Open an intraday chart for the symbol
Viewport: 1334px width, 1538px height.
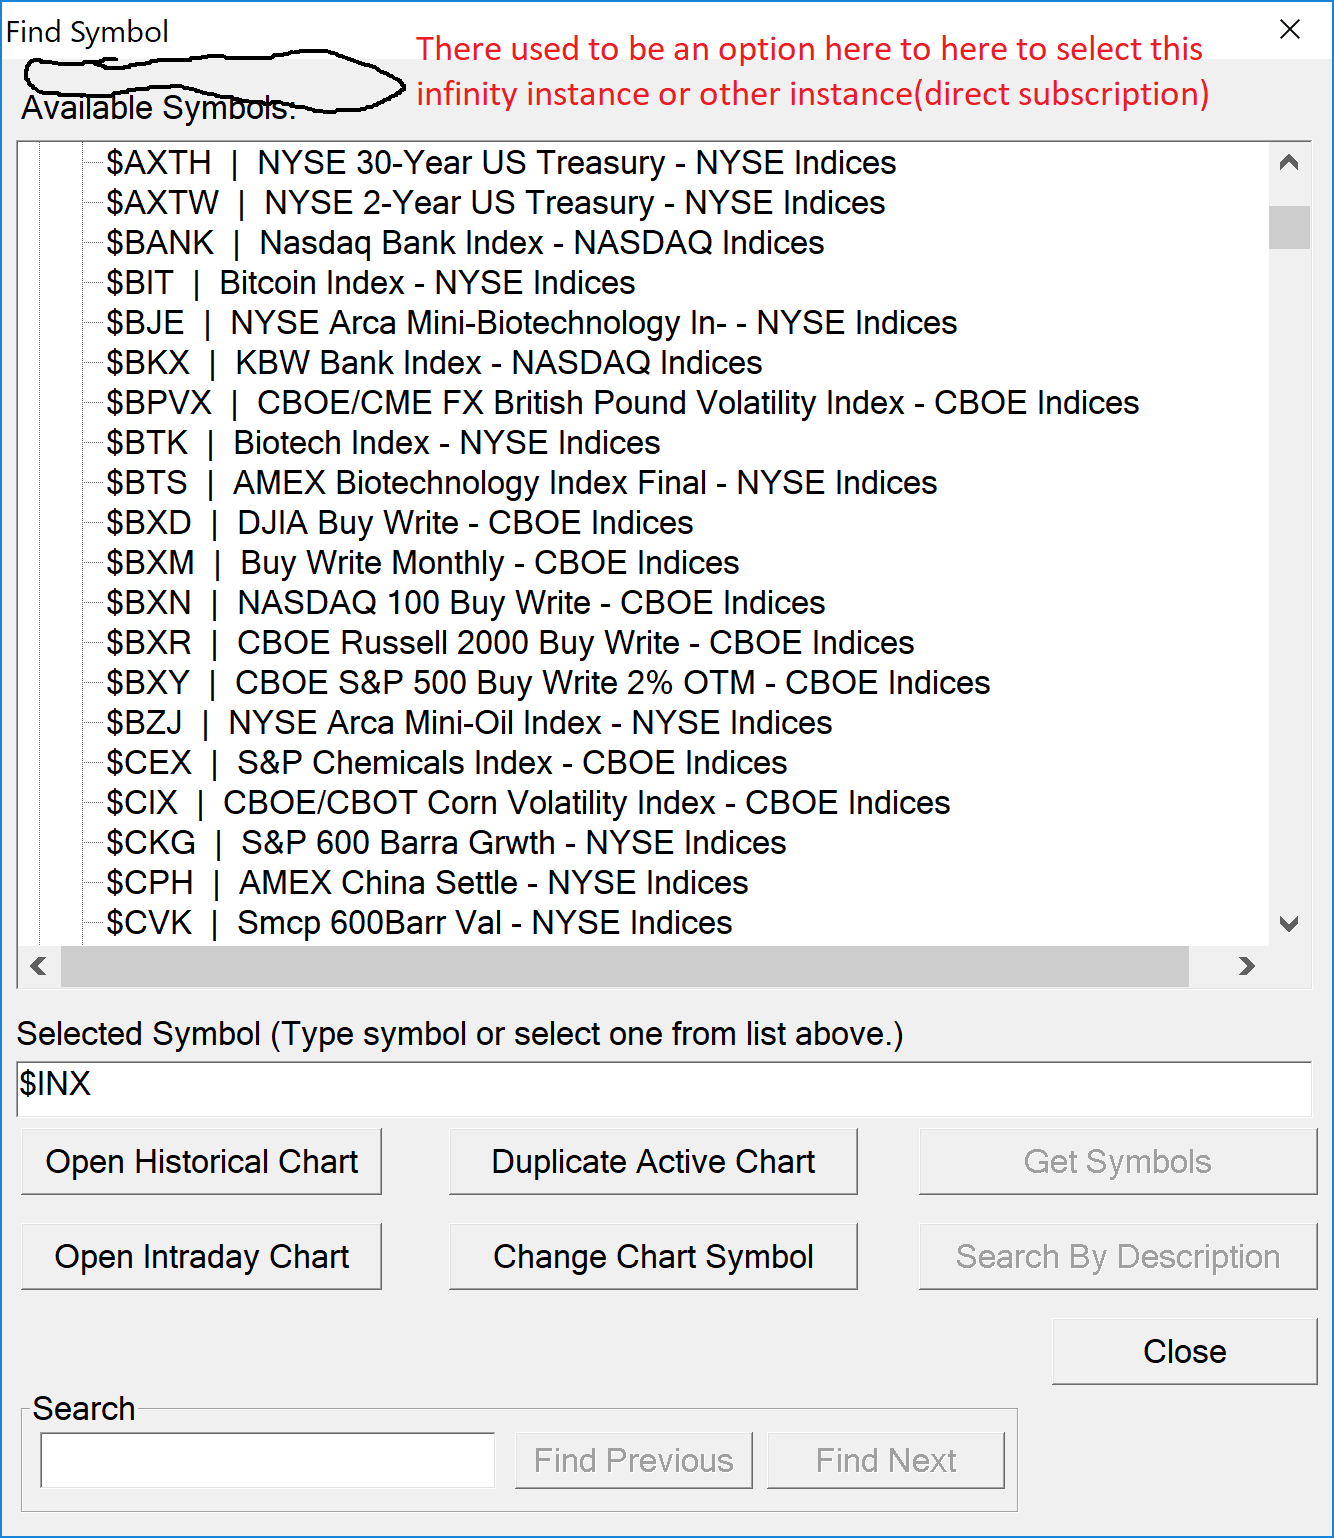[201, 1256]
